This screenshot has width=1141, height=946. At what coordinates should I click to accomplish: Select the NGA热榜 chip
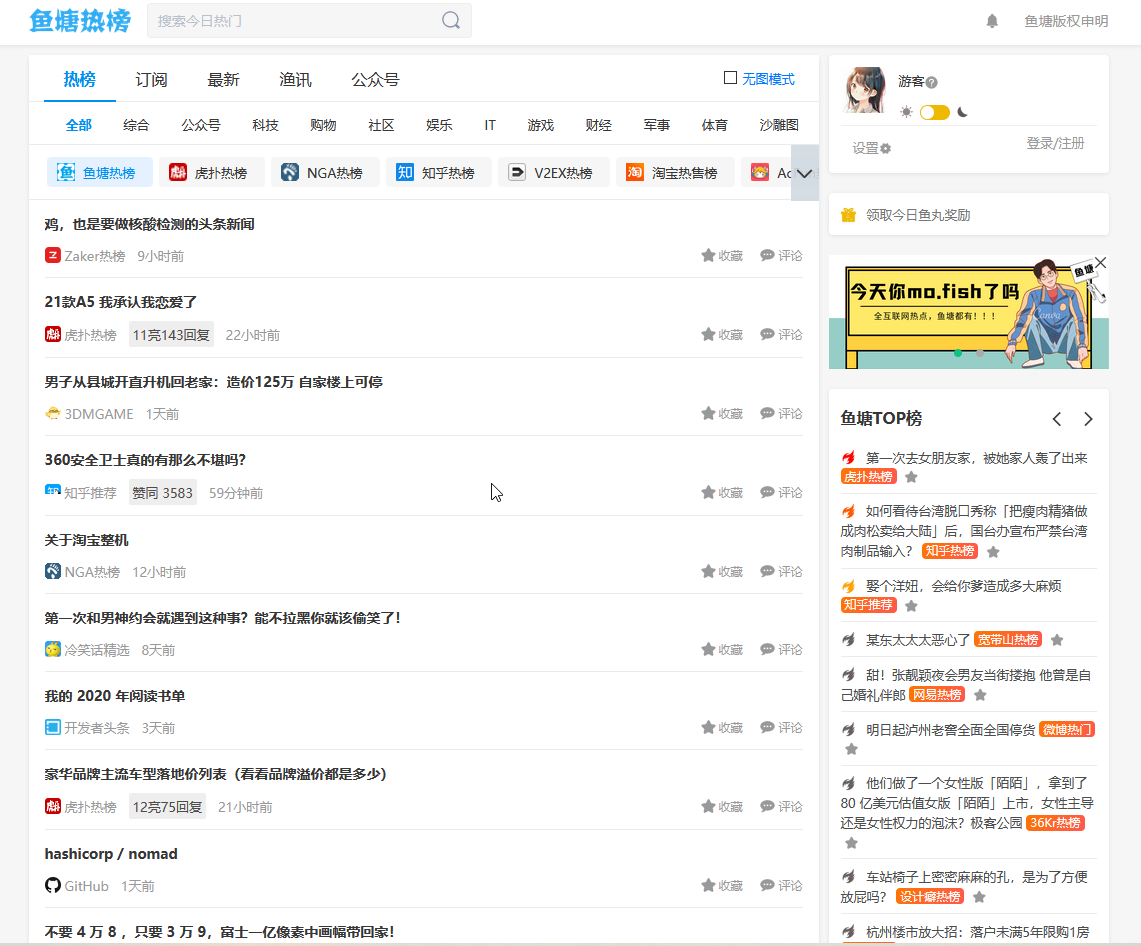tap(325, 172)
